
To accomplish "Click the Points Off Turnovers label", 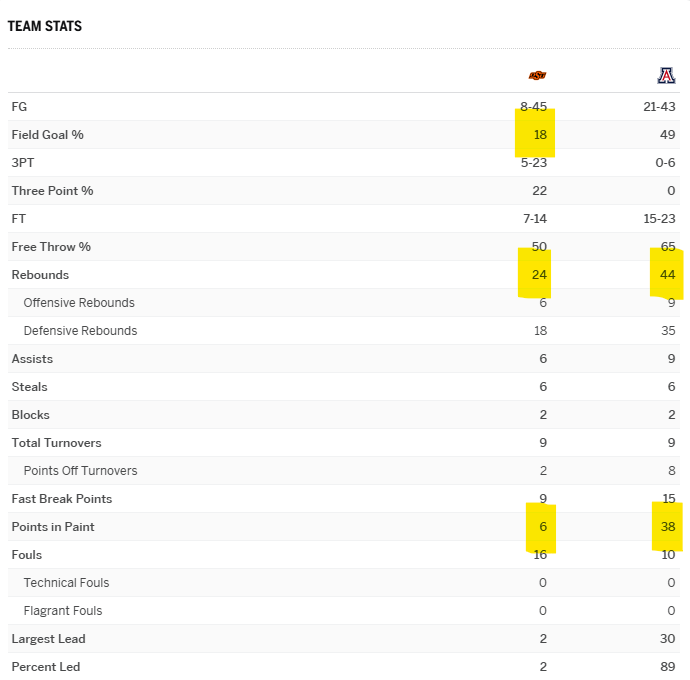I will 80,471.
